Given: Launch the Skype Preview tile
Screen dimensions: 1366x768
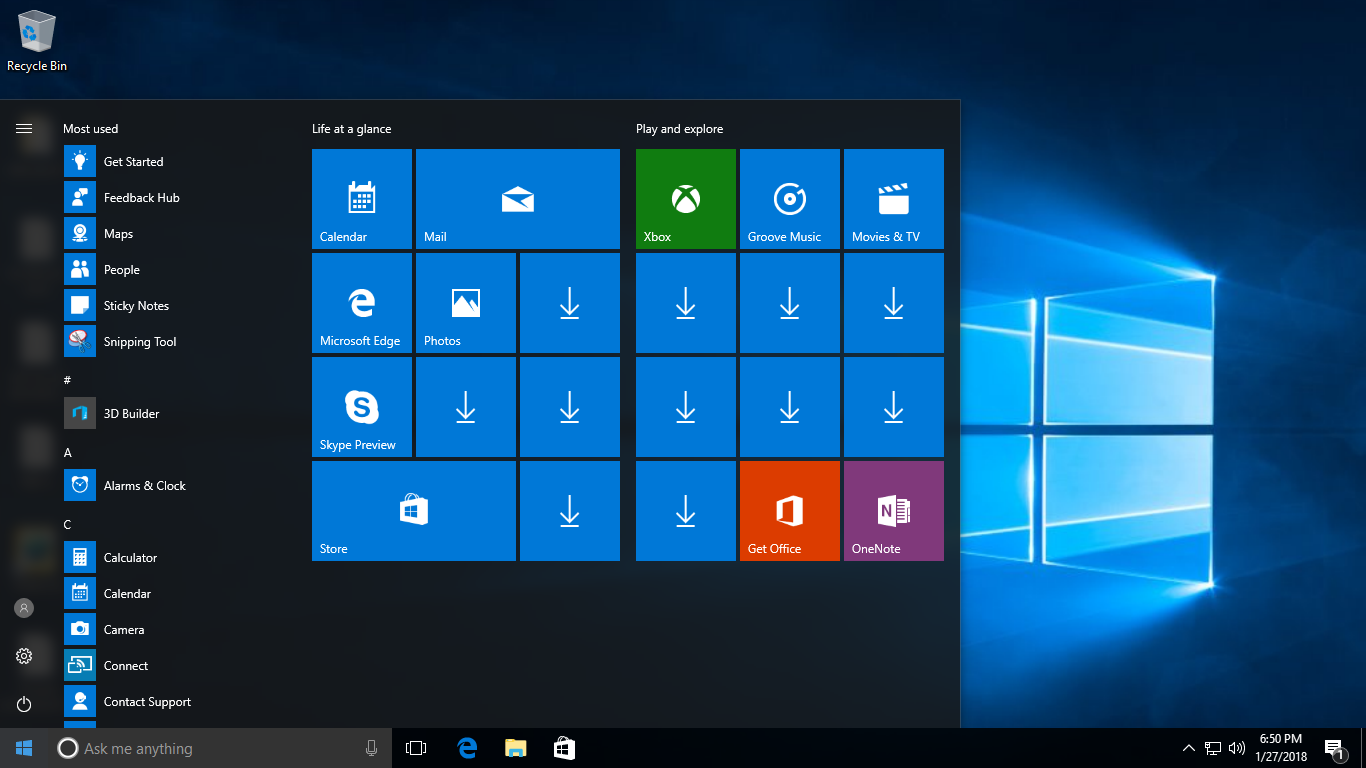Looking at the screenshot, I should click(x=362, y=407).
